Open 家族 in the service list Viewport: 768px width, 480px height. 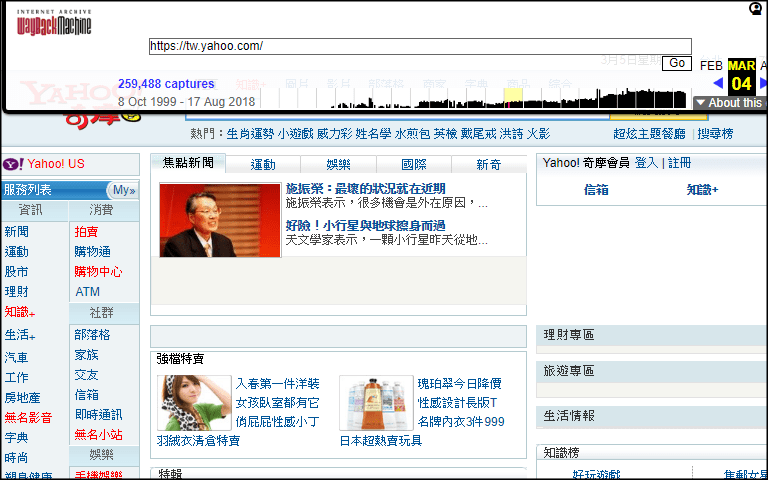coord(86,355)
